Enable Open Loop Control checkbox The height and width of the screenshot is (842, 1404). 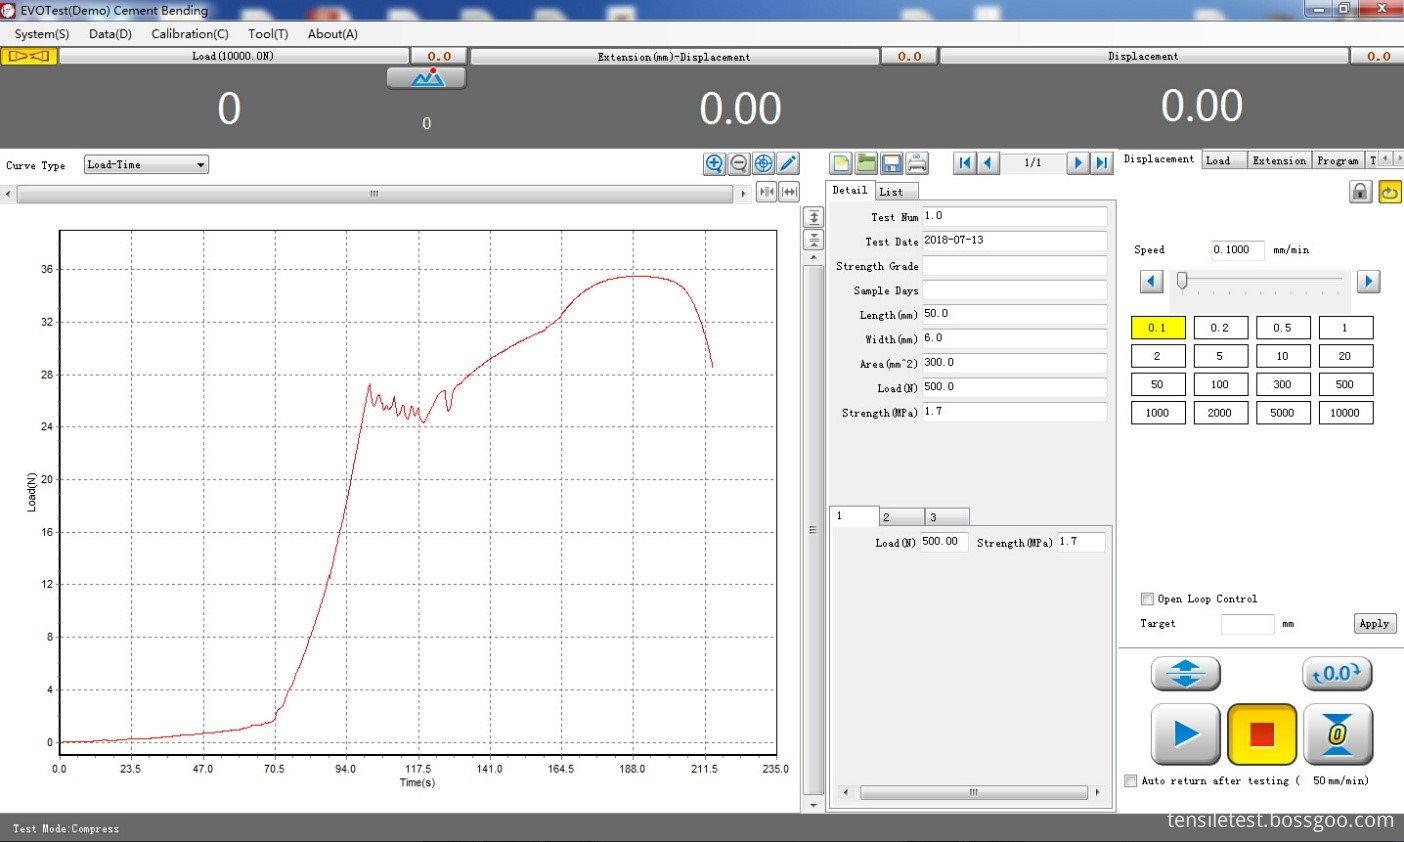pyautogui.click(x=1147, y=599)
